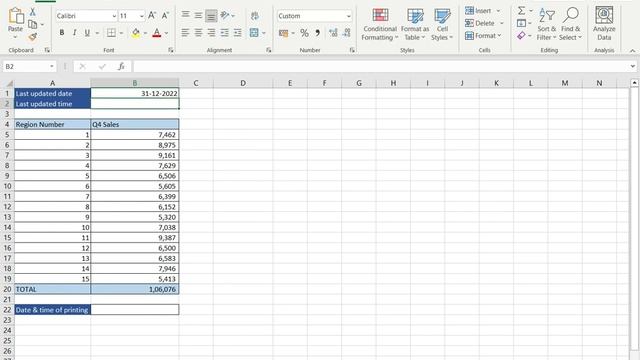The image size is (640, 360).
Task: Open Sort & Filter menu
Action: (x=547, y=24)
